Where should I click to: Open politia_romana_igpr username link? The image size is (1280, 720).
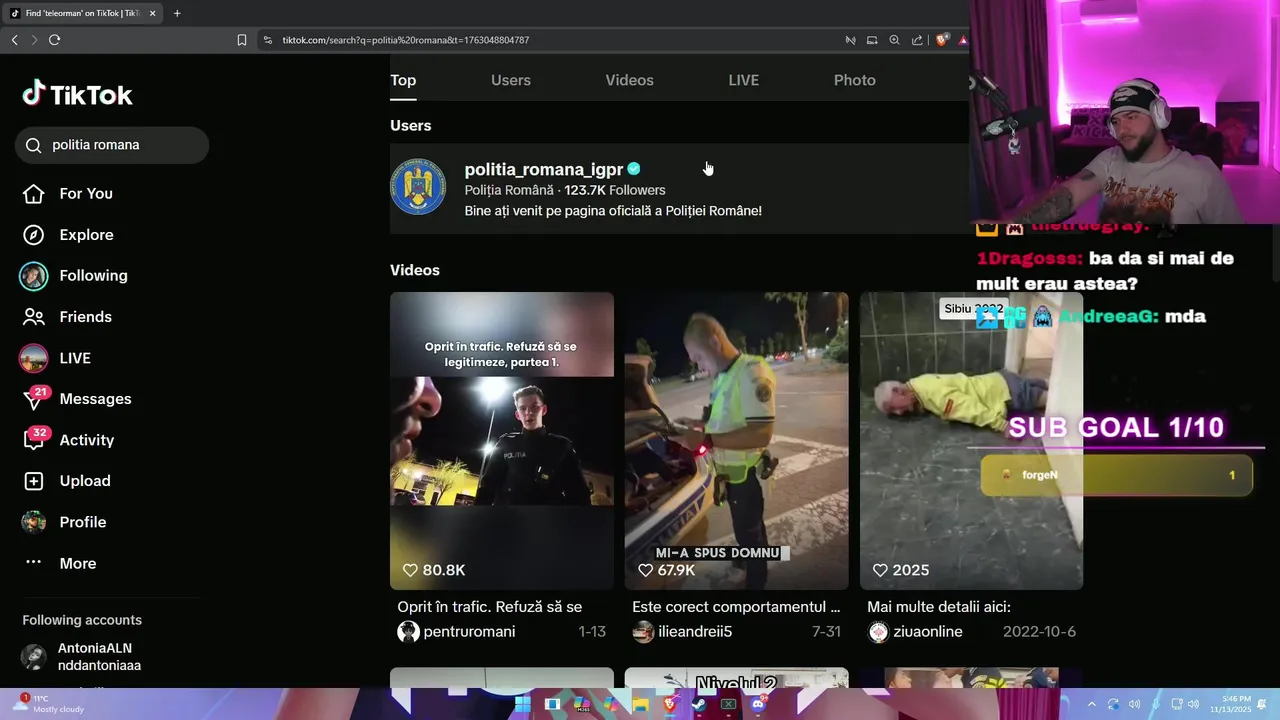tap(544, 169)
